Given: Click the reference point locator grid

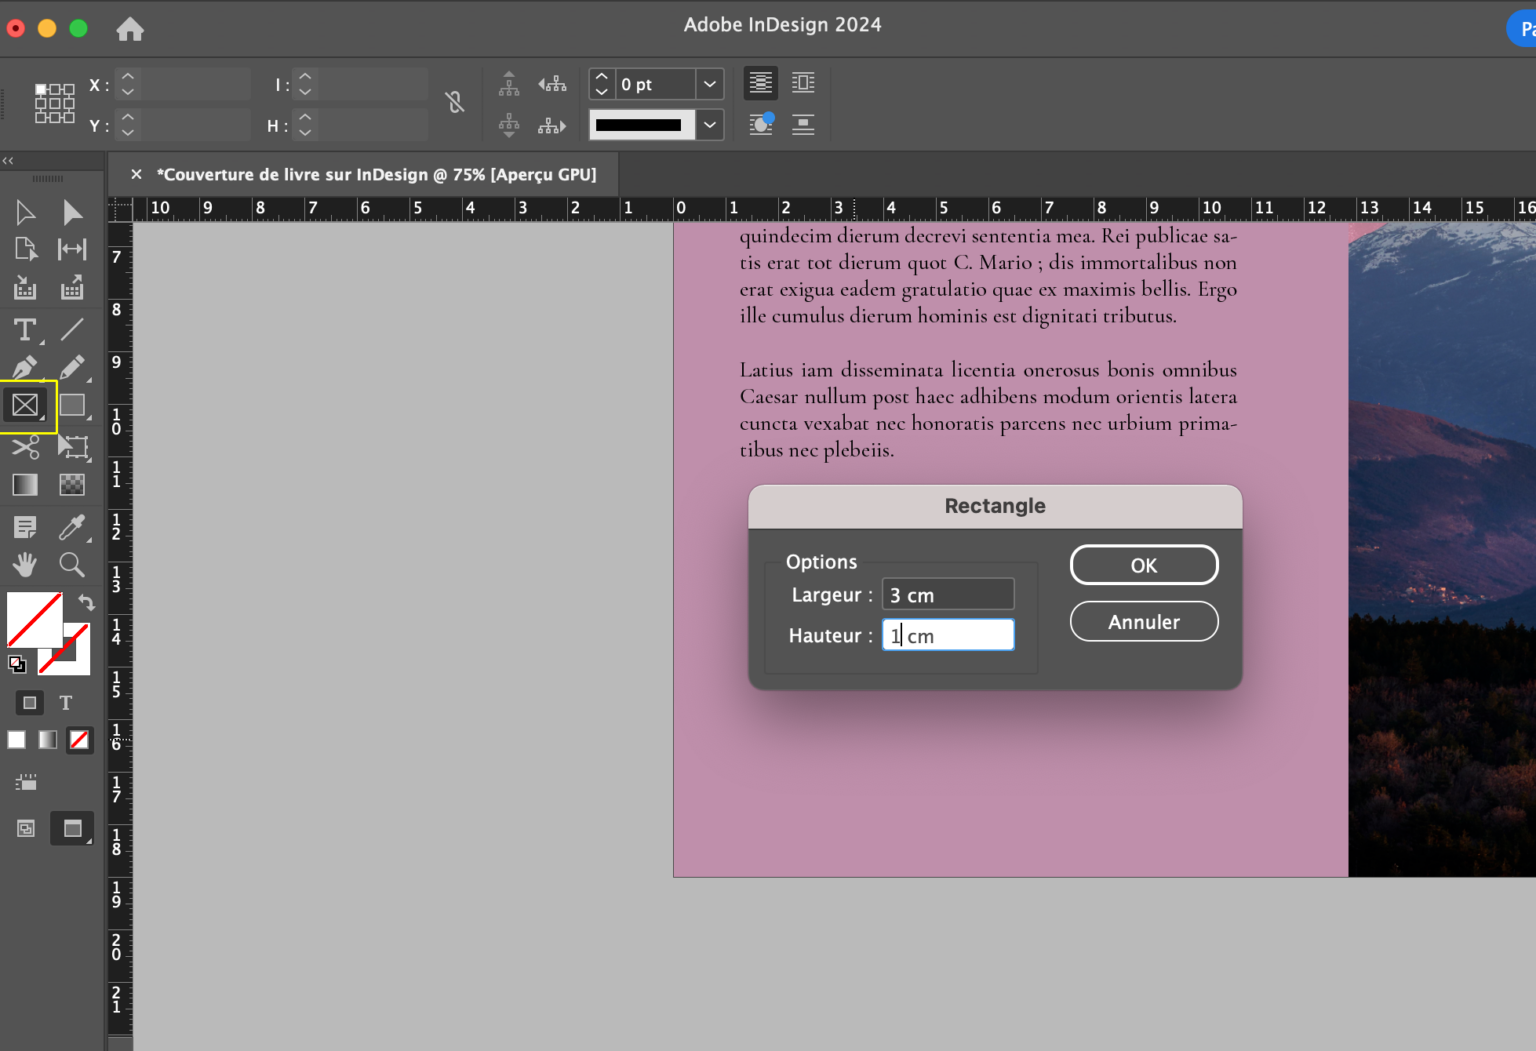Looking at the screenshot, I should click(55, 103).
